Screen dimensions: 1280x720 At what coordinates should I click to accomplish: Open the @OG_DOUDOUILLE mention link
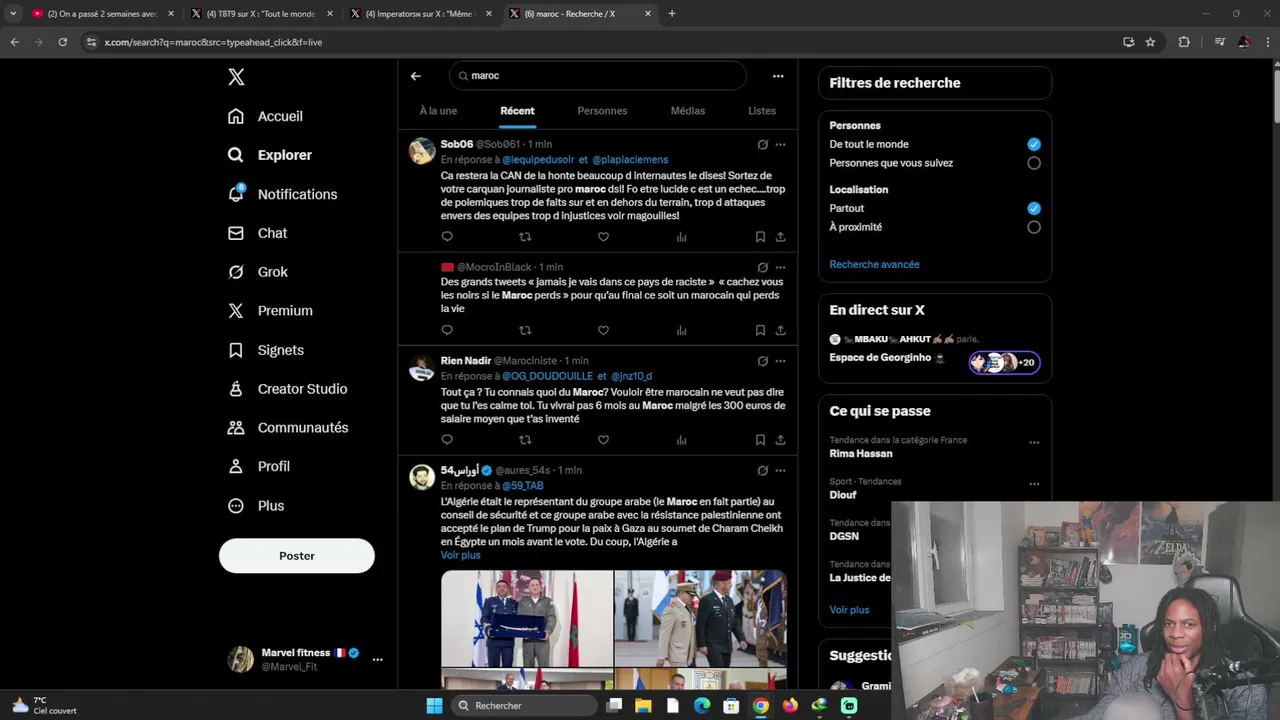tap(547, 376)
